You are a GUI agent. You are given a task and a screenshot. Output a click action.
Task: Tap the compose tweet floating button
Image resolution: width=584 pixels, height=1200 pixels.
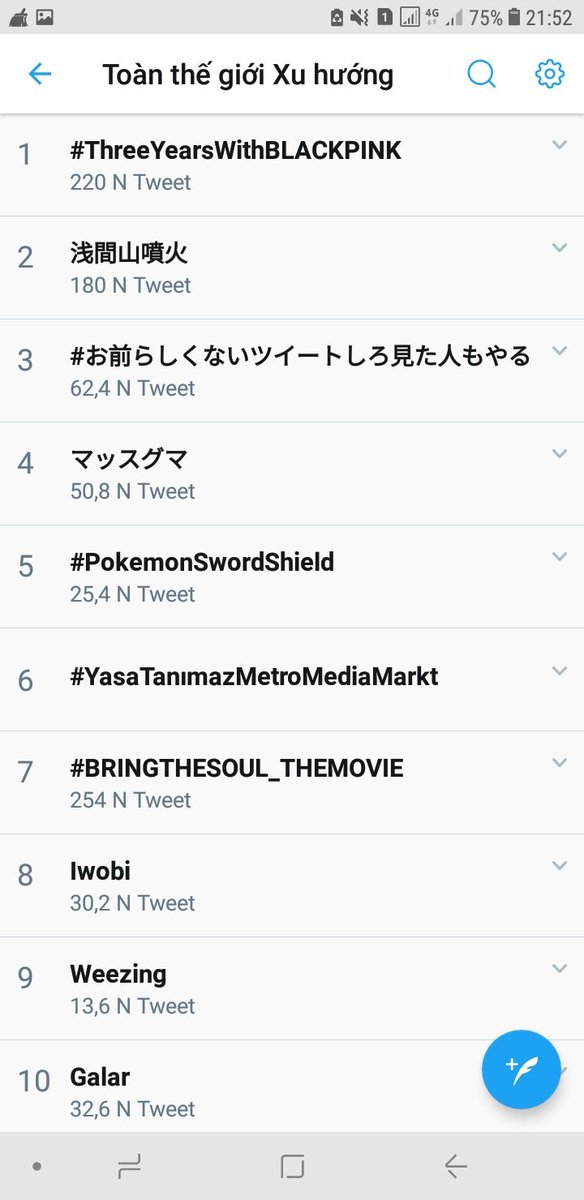521,1069
